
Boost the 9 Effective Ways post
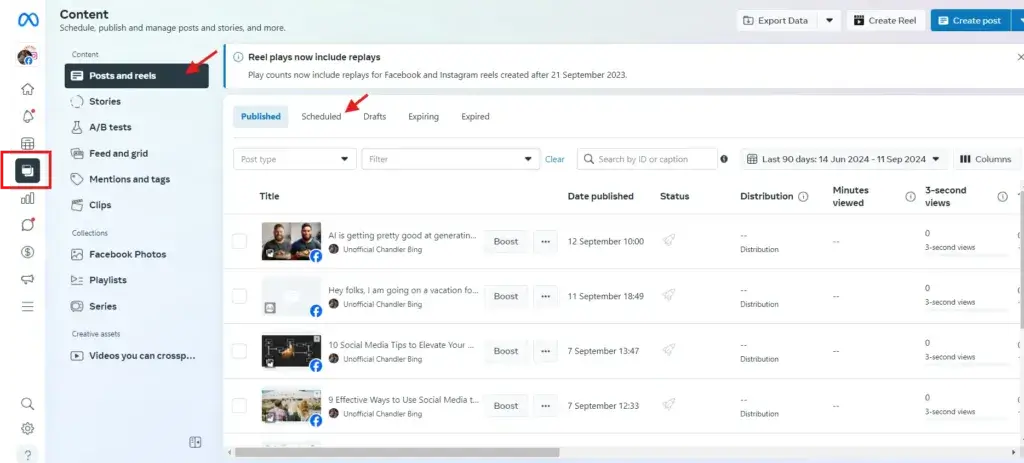point(506,406)
